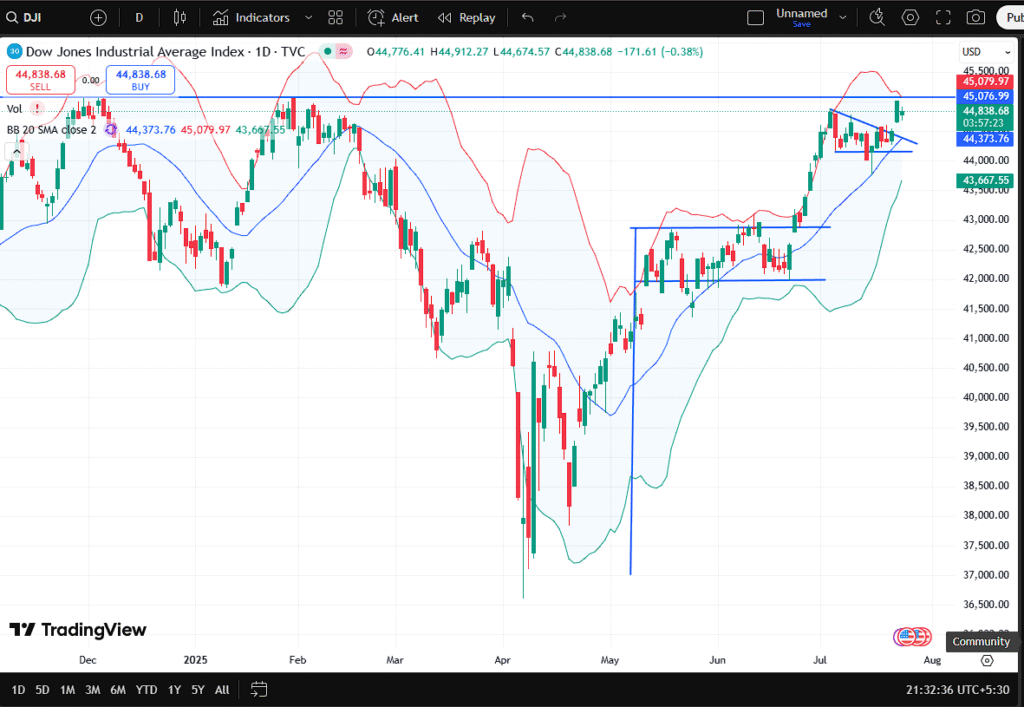Click the Dow Jones symbol logo badge

[x=14, y=52]
